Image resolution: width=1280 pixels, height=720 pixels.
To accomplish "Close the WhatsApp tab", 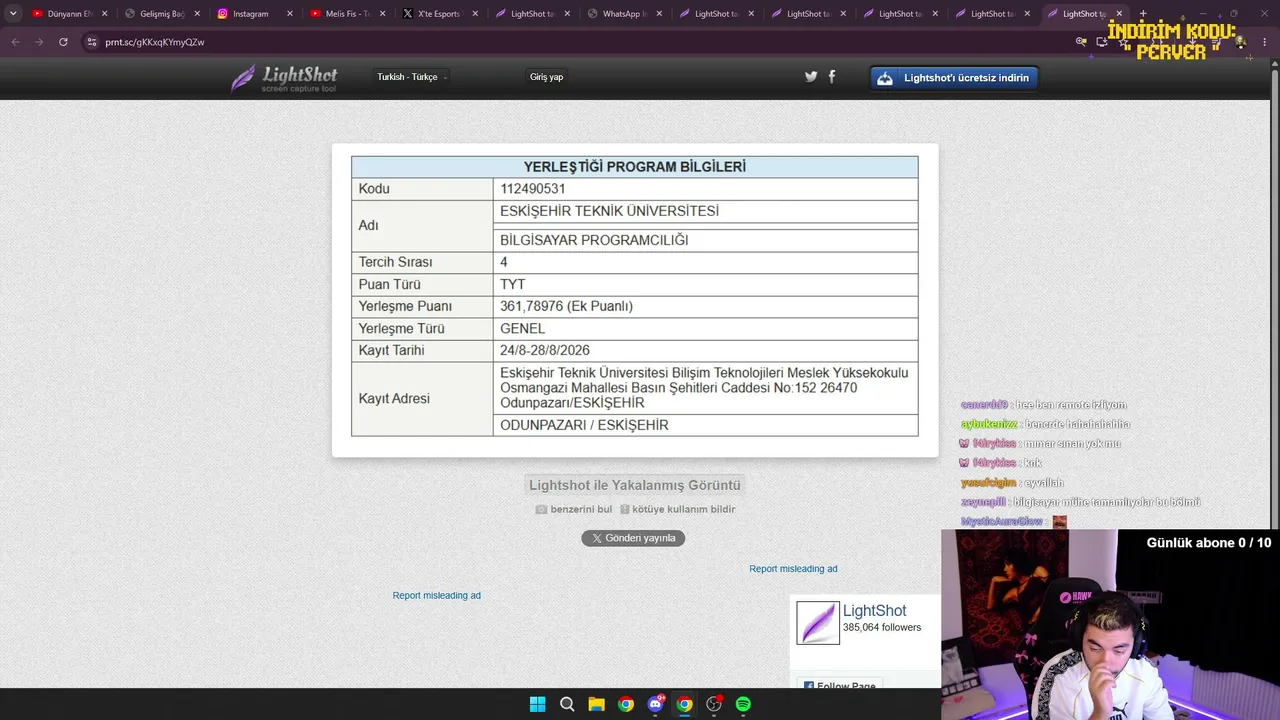I will pos(658,14).
